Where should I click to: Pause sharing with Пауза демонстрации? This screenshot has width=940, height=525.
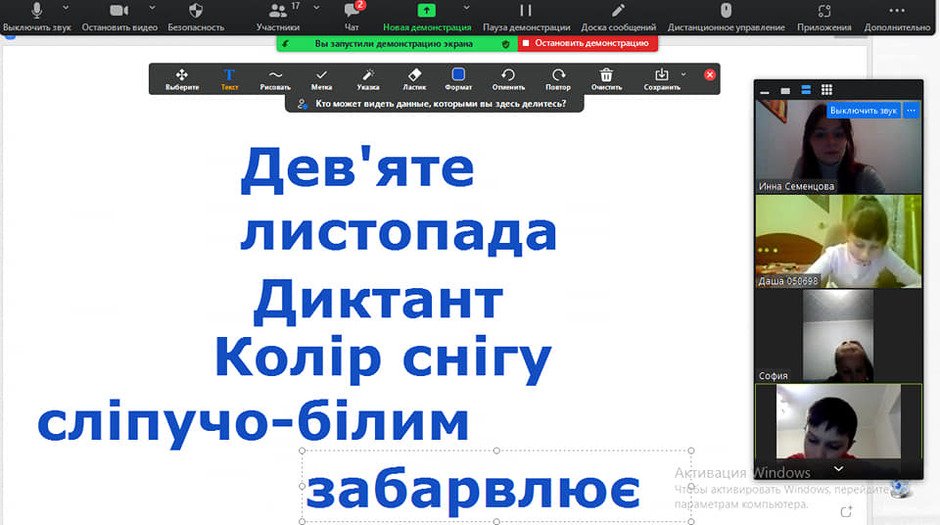[x=526, y=17]
